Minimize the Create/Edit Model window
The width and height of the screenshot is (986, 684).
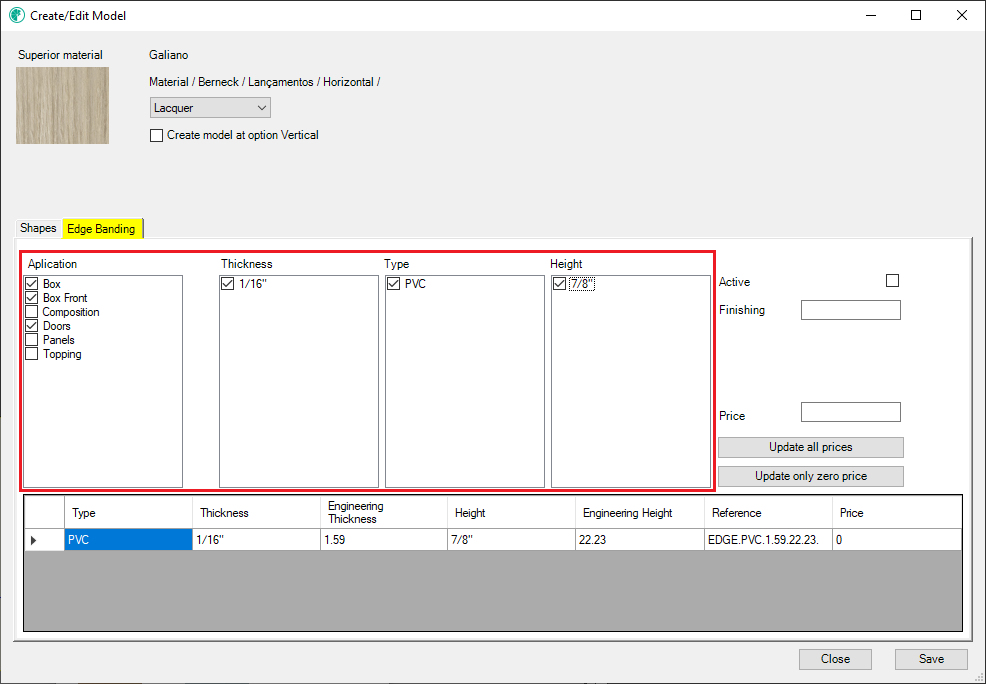871,15
